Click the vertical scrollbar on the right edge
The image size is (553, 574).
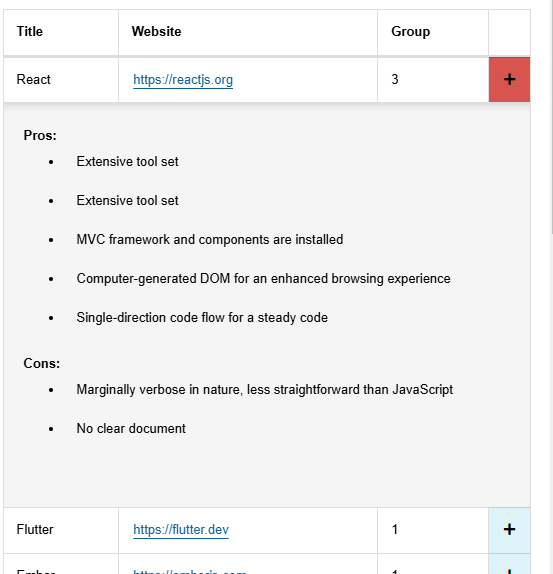click(x=552, y=117)
